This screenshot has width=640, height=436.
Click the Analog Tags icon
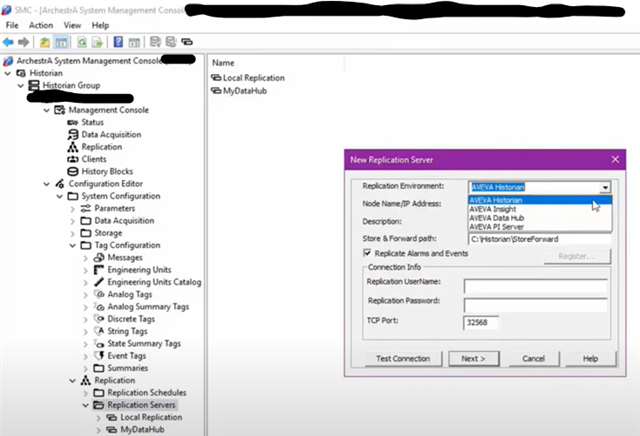(x=99, y=294)
